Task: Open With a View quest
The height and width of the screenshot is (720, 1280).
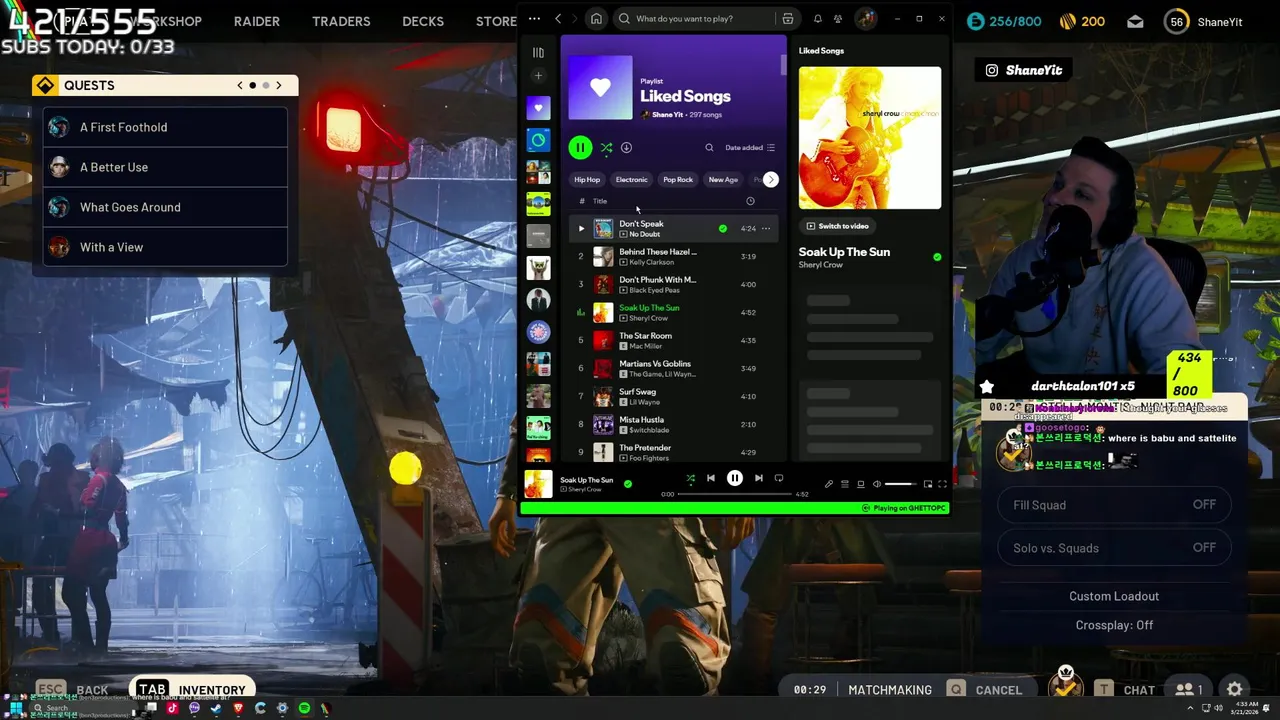Action: (166, 247)
